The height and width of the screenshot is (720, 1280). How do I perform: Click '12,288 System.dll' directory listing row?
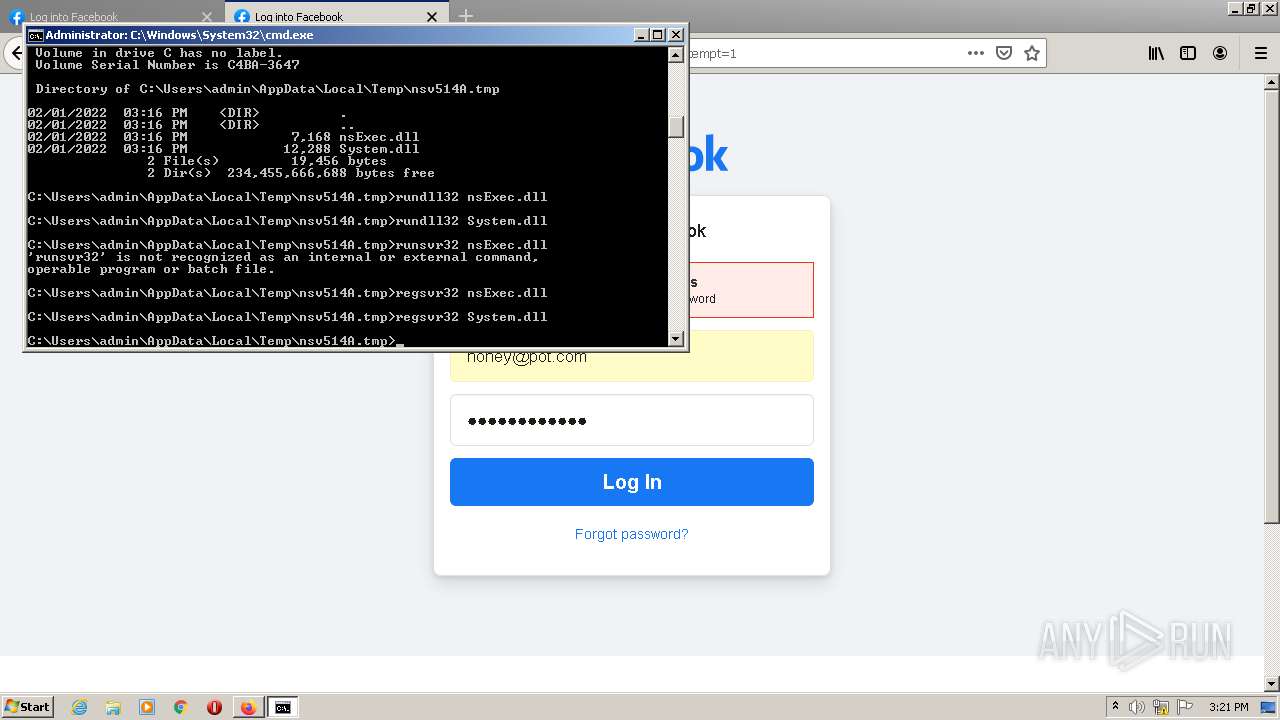[223, 149]
